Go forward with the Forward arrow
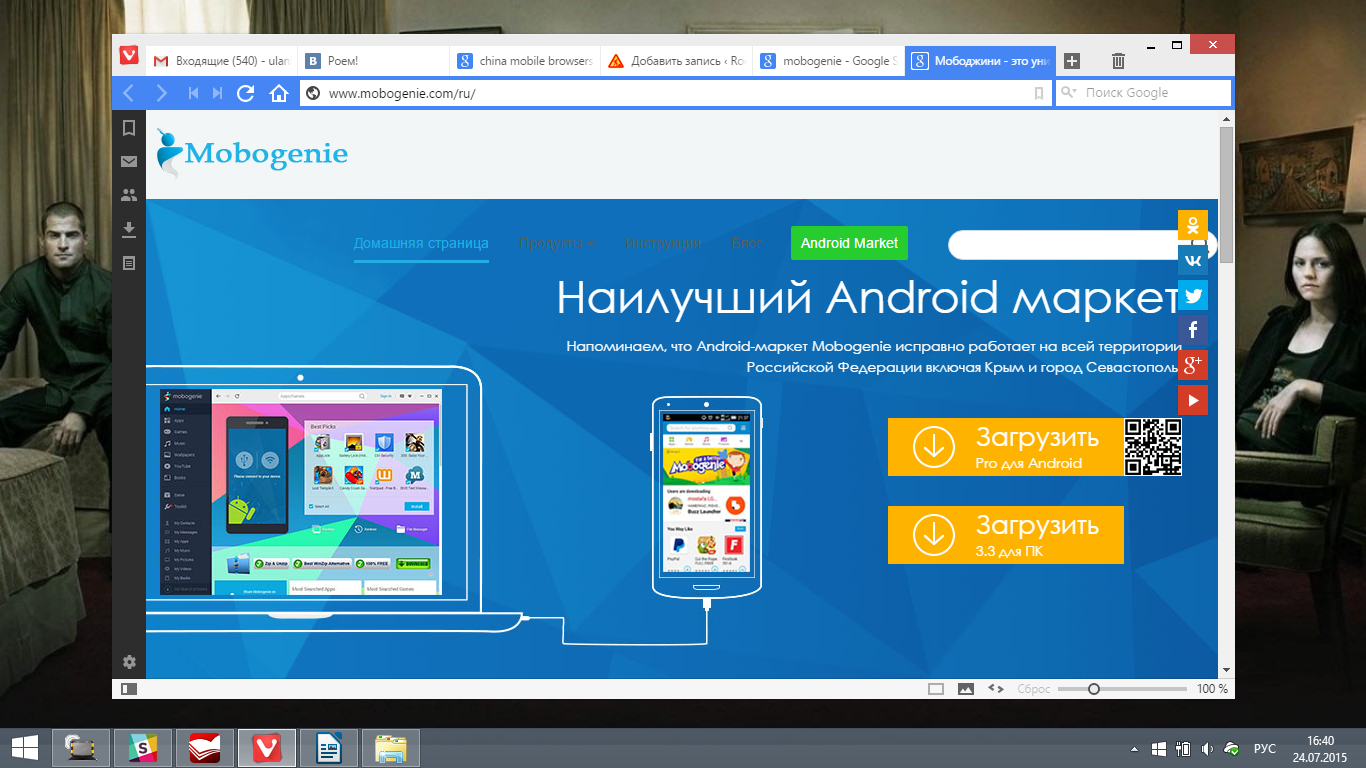 [161, 93]
